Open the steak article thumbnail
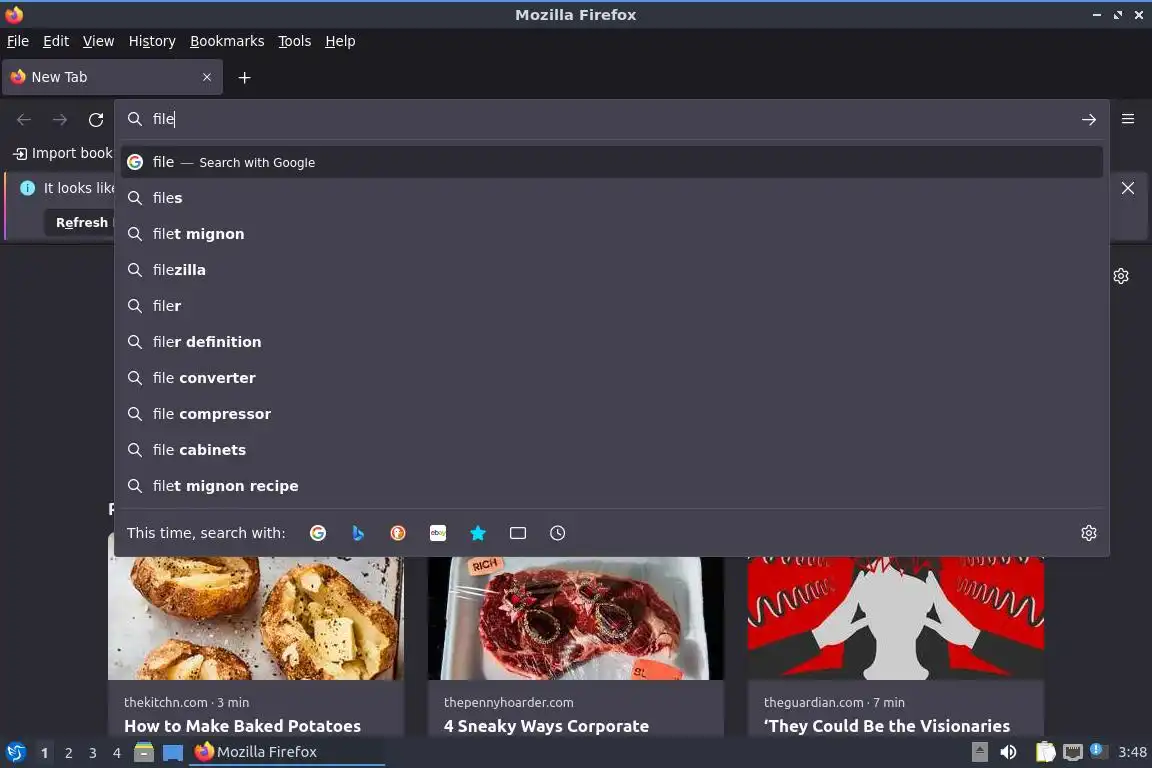This screenshot has height=768, width=1152. tap(576, 618)
